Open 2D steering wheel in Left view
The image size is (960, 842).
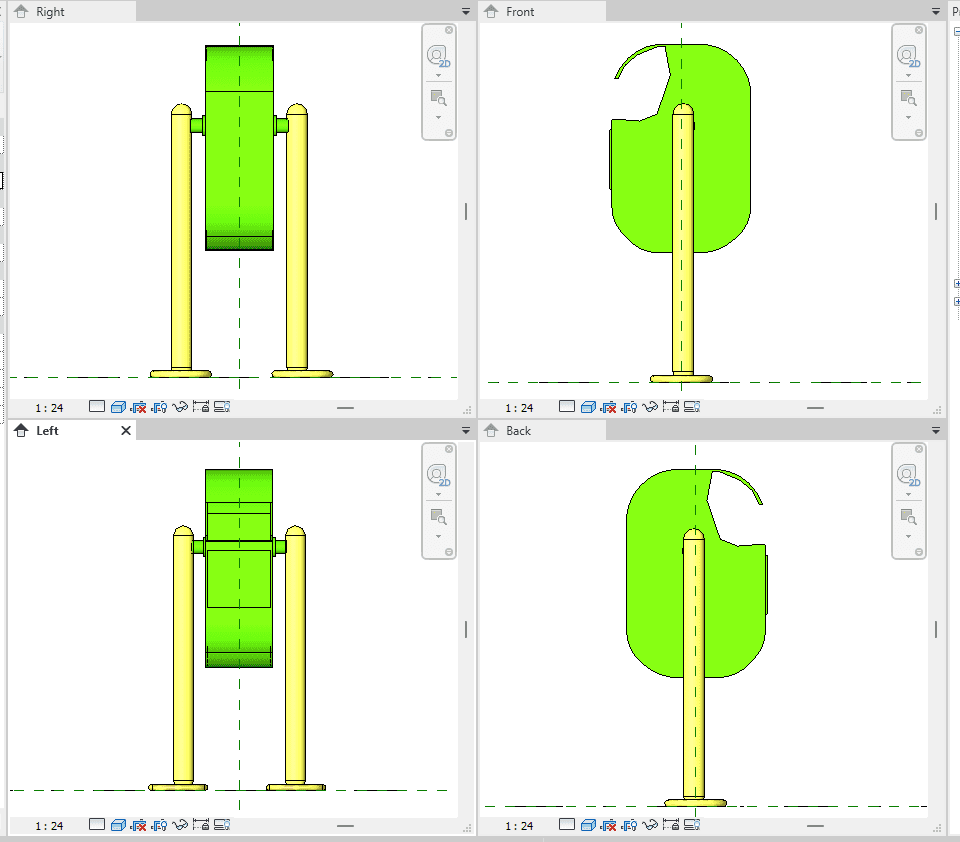click(x=438, y=475)
